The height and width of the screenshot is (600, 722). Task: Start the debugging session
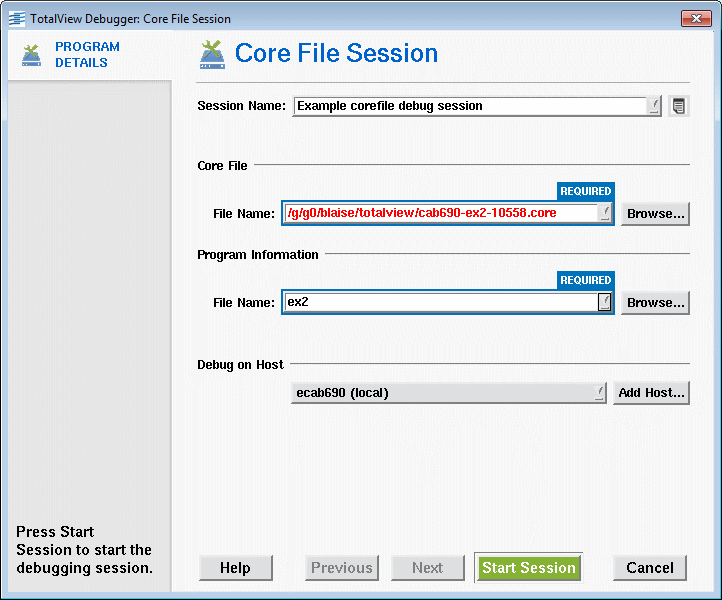(529, 568)
